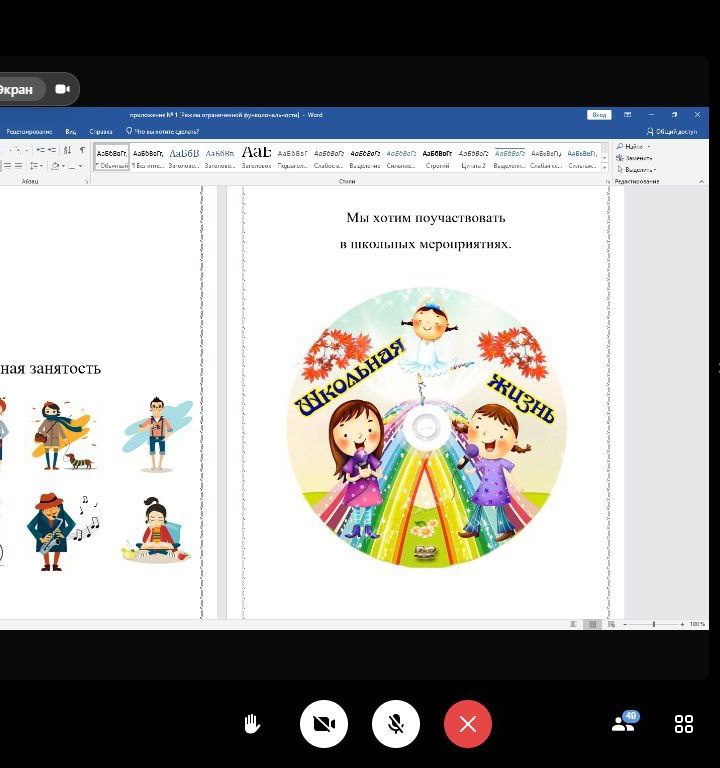Open the grid layout view icon

pyautogui.click(x=684, y=724)
